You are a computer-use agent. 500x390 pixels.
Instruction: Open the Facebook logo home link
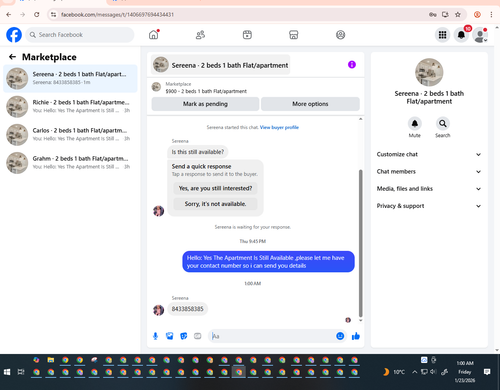pos(14,35)
